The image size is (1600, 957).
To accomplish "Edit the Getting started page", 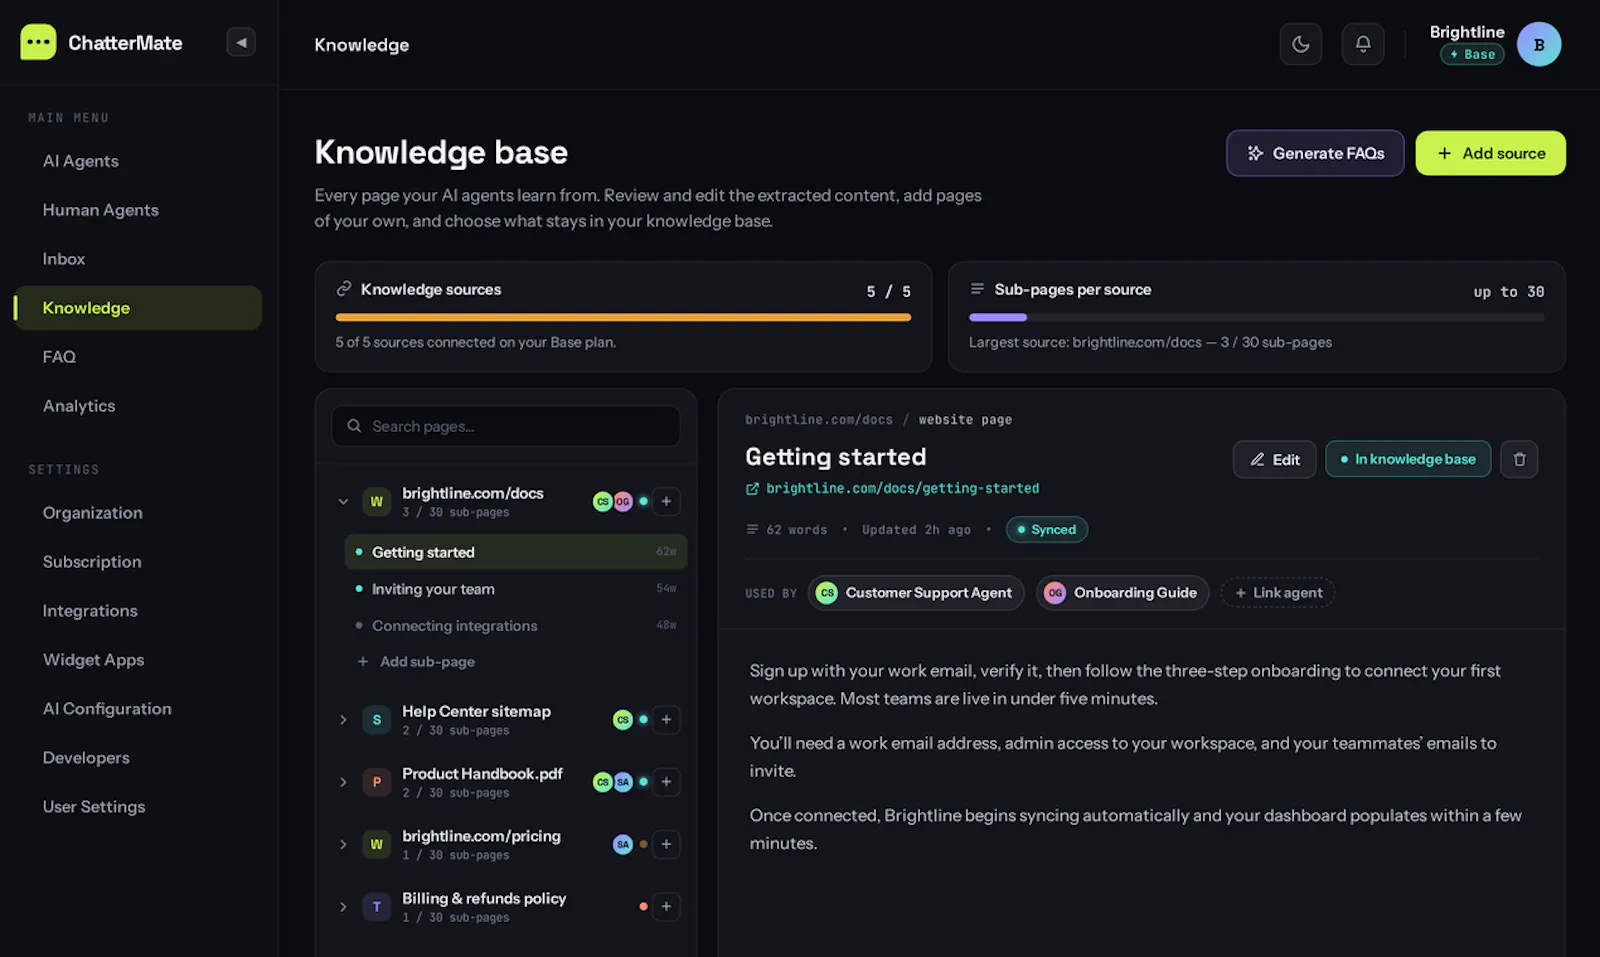I will 1274,459.
